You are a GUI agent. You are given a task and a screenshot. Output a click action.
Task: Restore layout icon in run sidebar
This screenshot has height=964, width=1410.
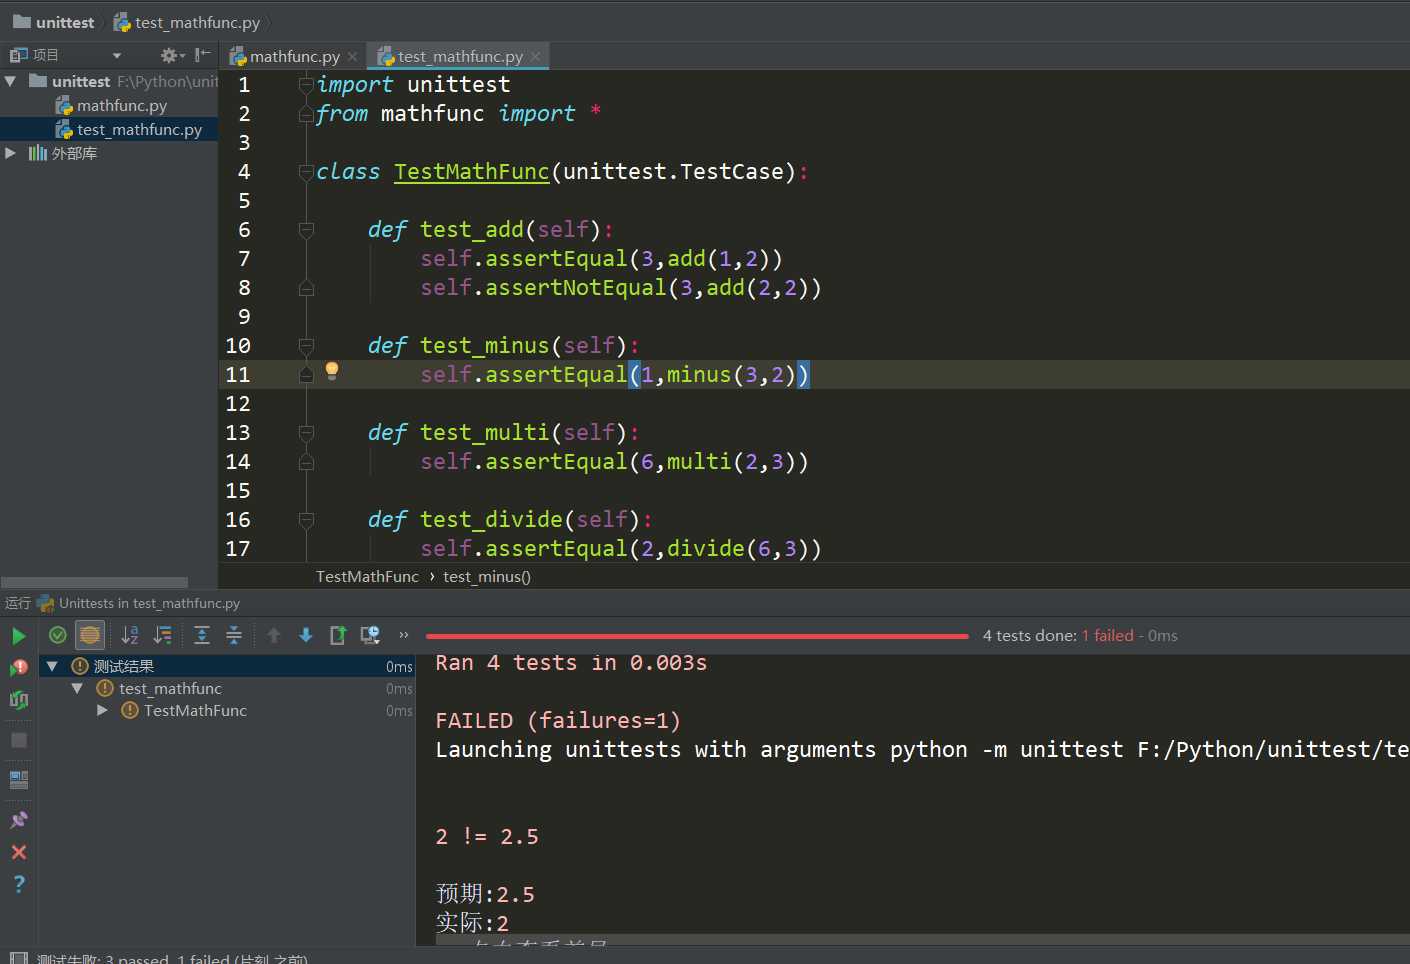18,780
